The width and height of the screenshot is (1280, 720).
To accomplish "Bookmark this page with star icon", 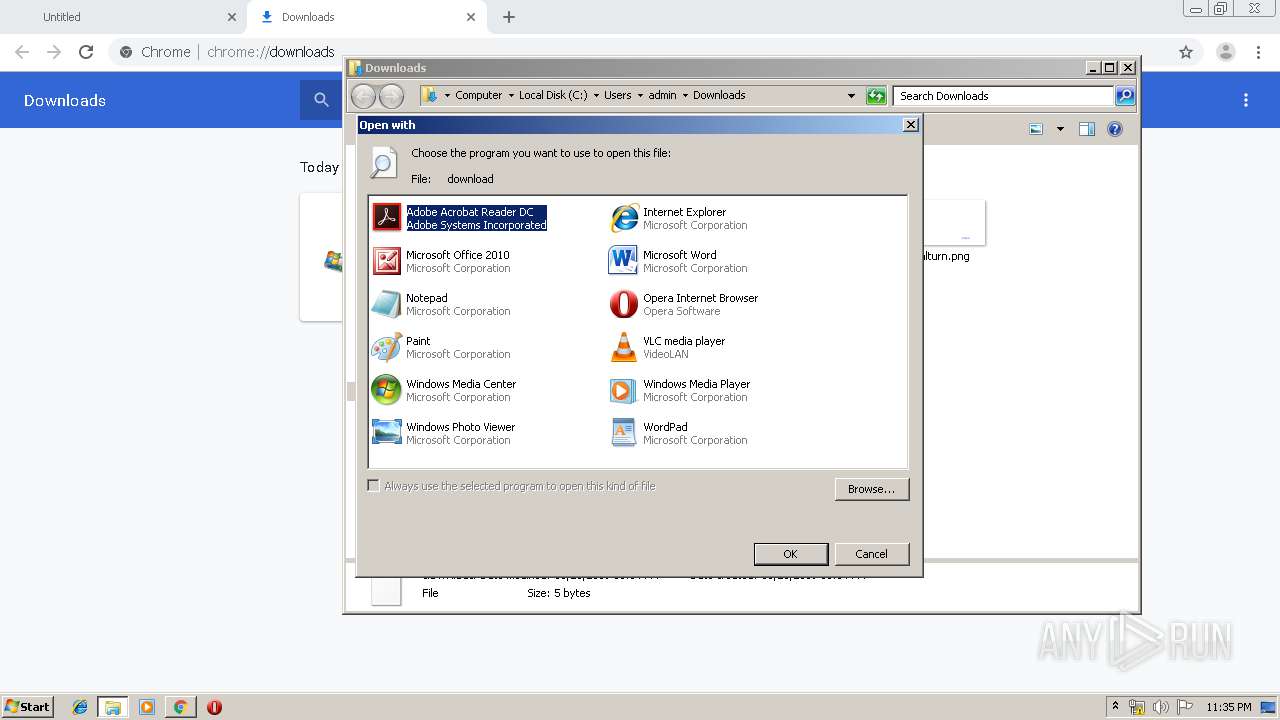I will point(1186,52).
